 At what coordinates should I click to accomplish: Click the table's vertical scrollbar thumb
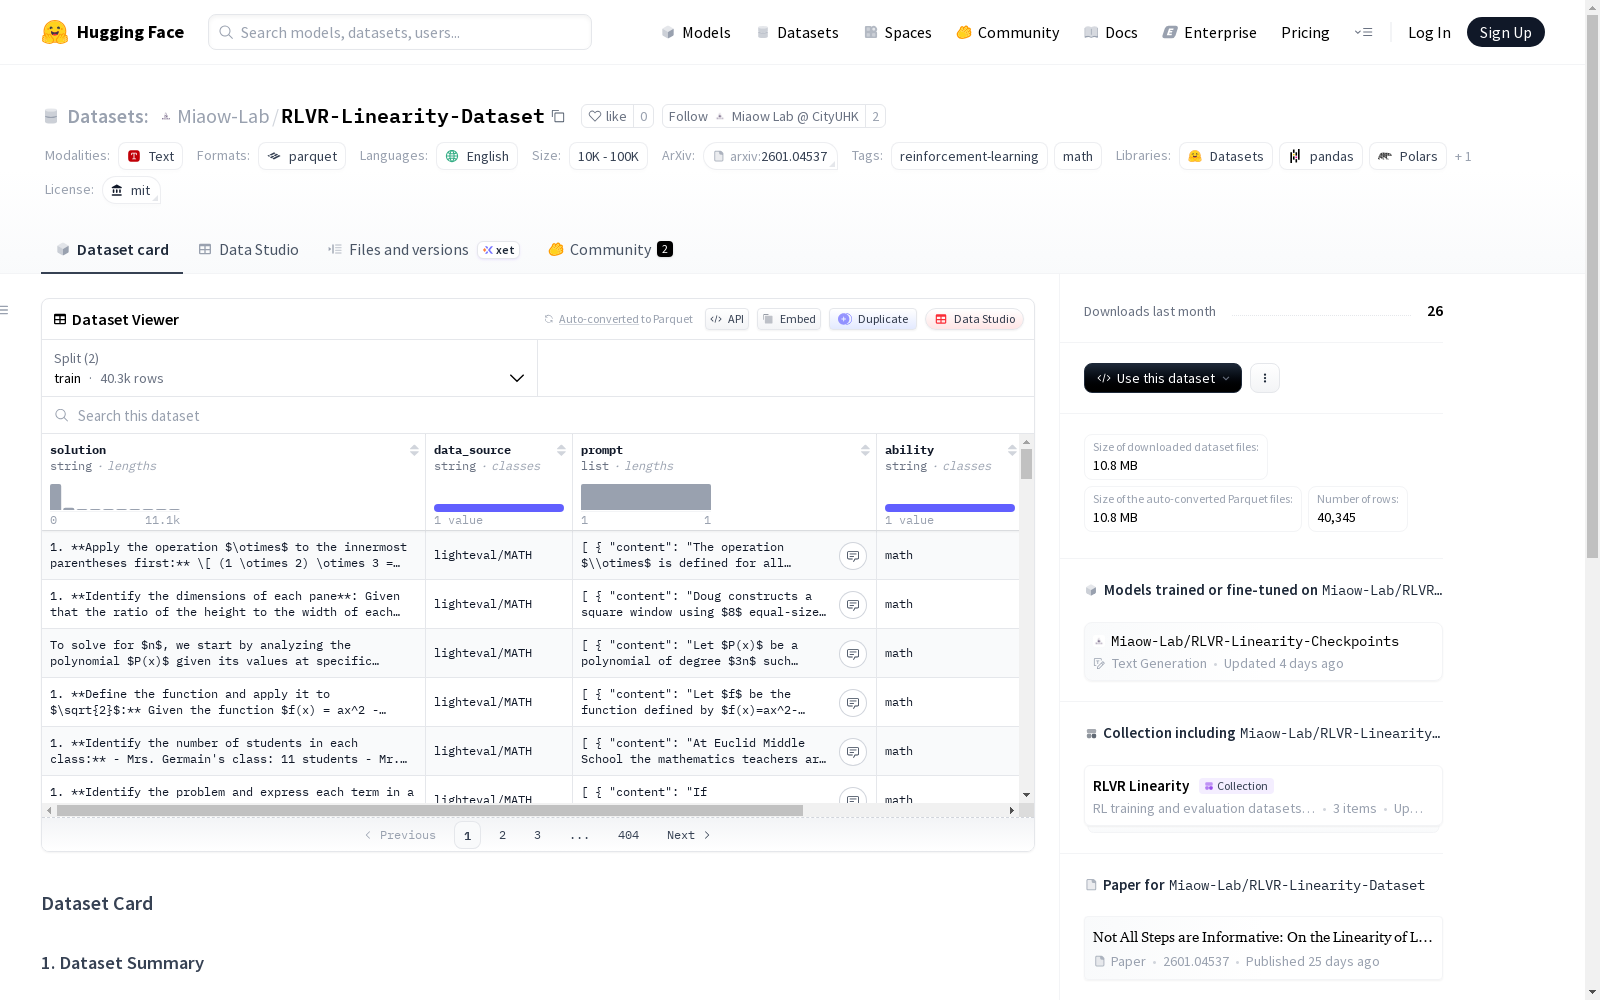pos(1027,465)
